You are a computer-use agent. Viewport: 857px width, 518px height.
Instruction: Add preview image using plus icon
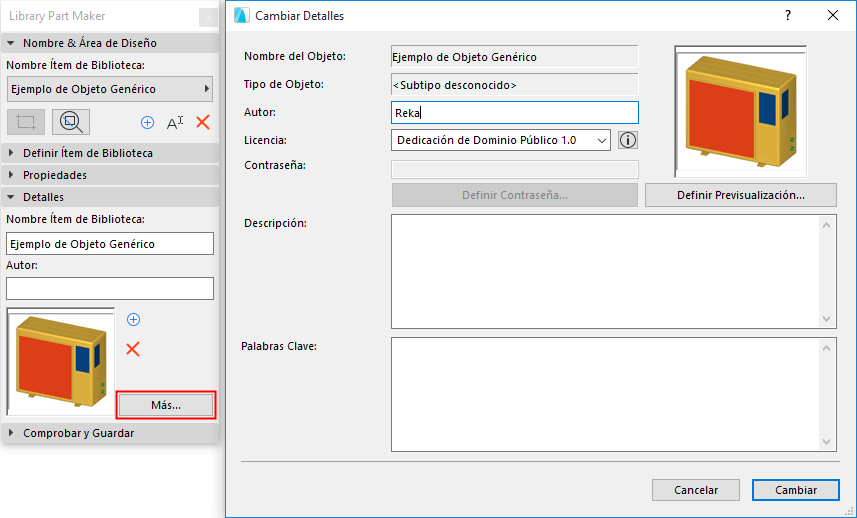coord(133,320)
